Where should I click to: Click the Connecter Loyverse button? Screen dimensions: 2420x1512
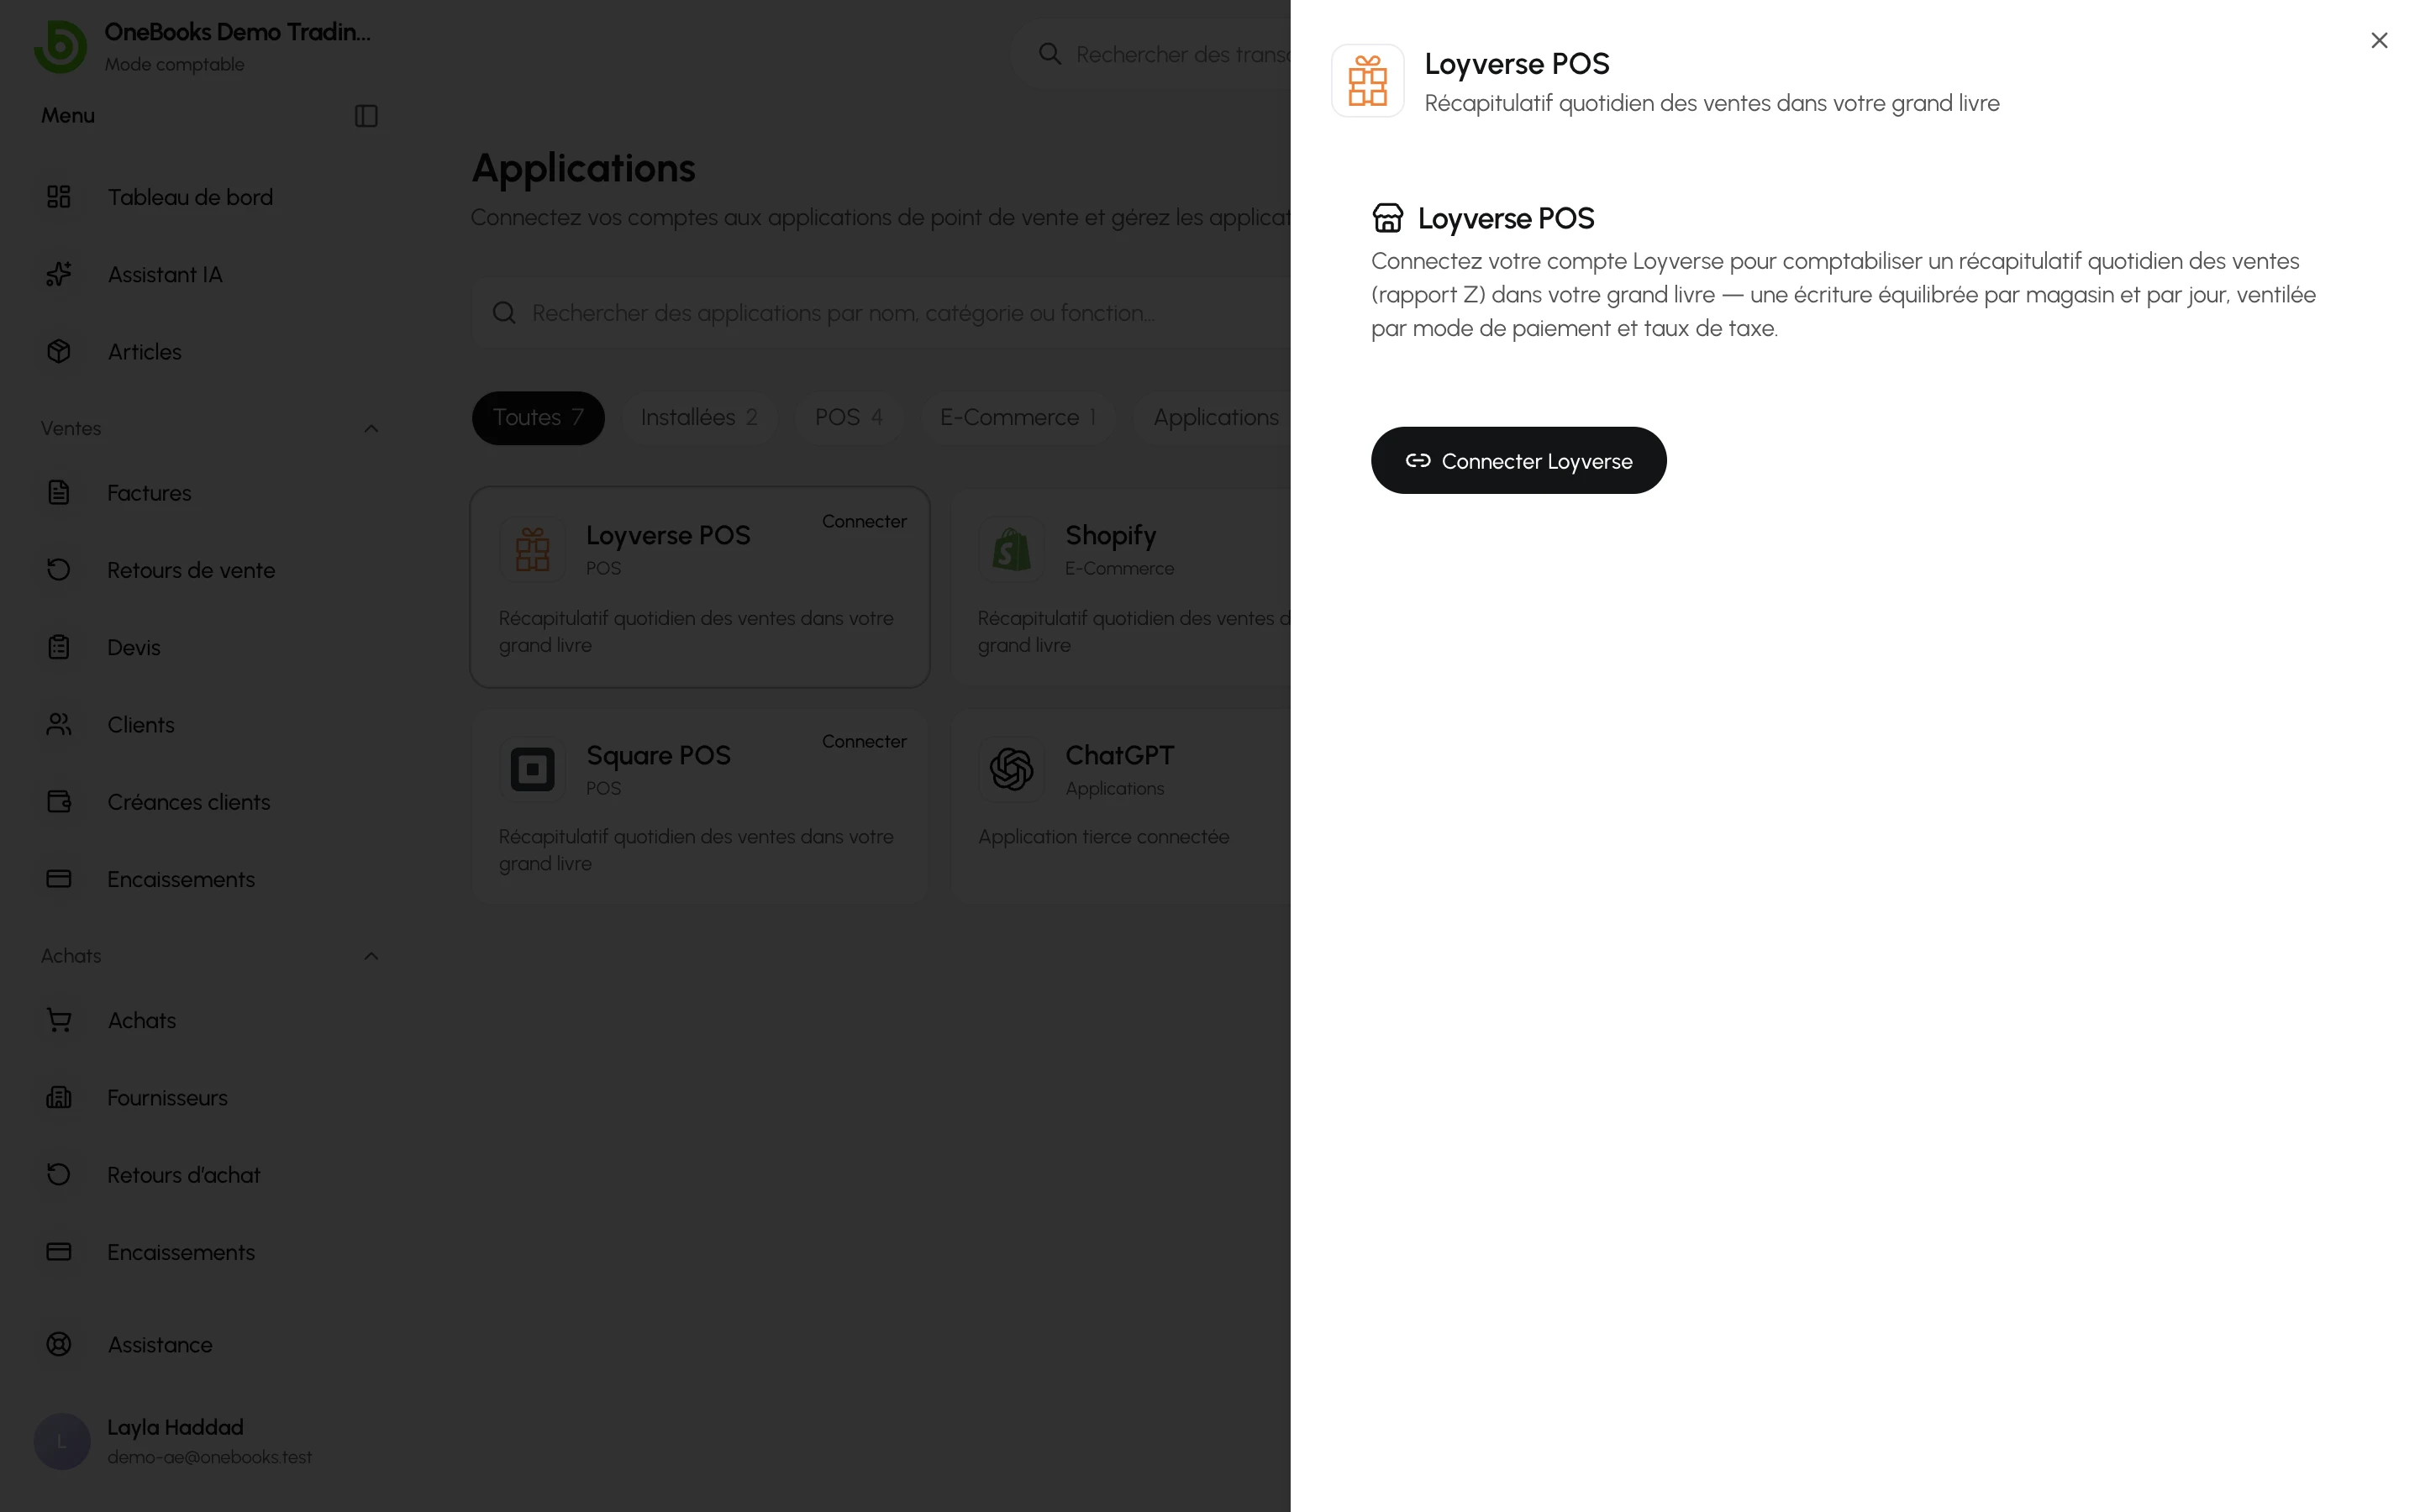coord(1518,460)
